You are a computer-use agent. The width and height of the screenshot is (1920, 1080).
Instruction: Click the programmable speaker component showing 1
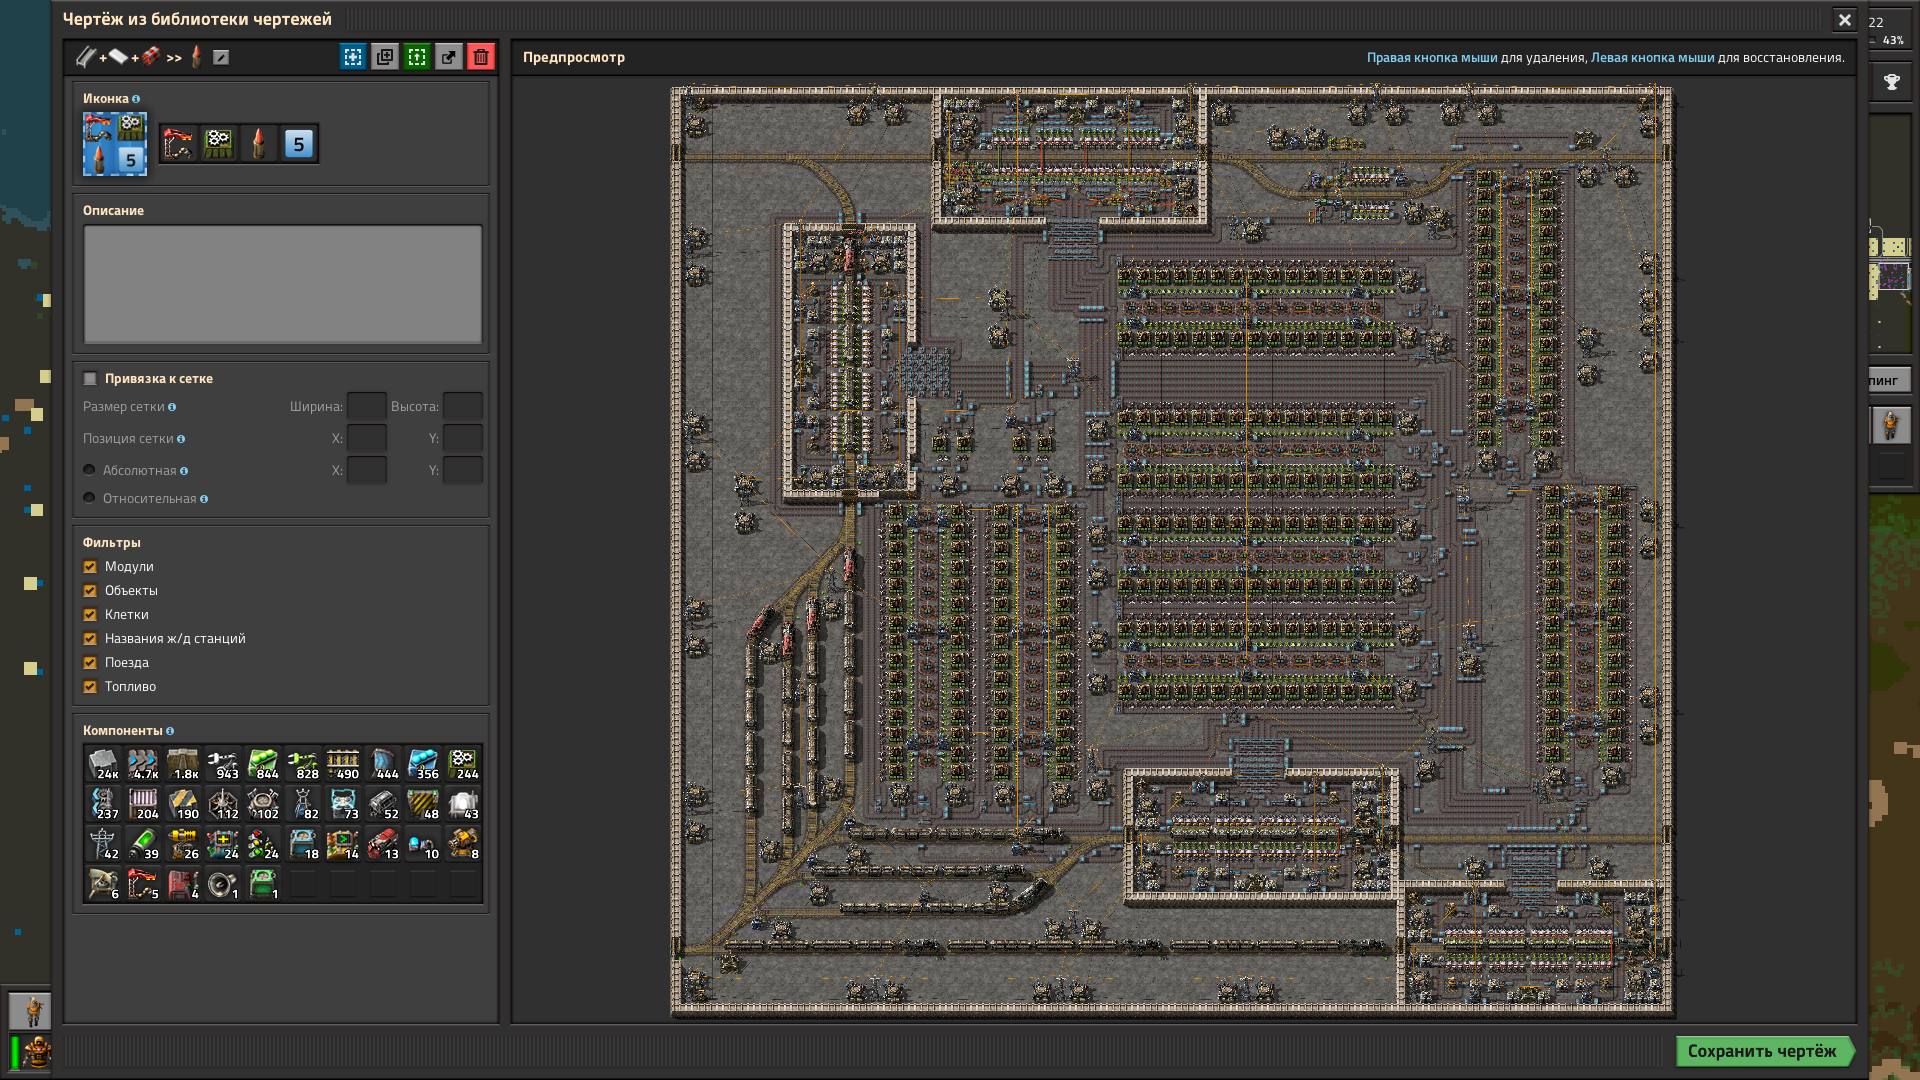click(223, 884)
